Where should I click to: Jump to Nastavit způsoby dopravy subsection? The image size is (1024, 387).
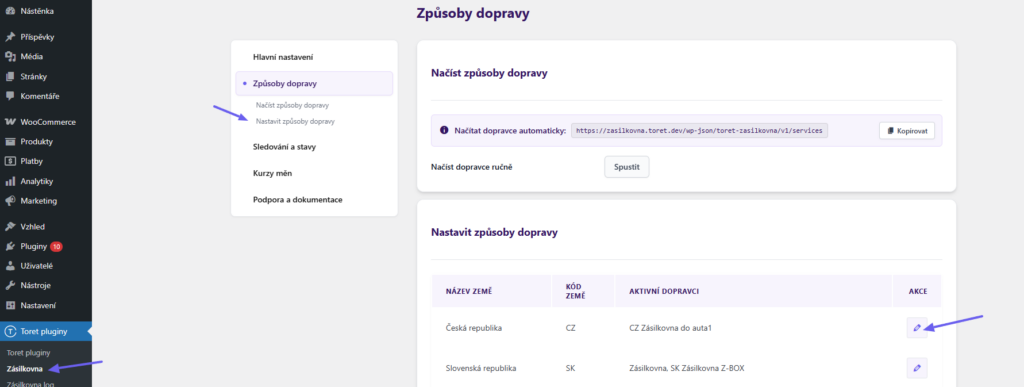[295, 121]
